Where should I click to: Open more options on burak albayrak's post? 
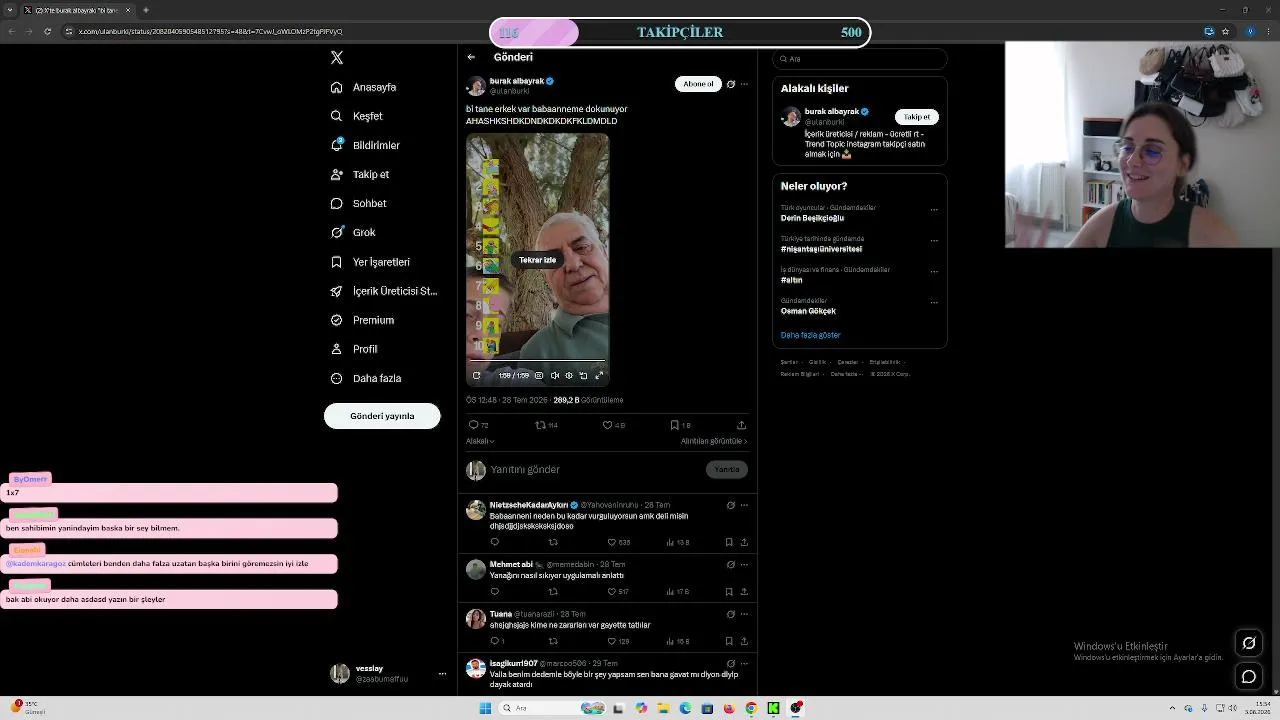tap(744, 84)
